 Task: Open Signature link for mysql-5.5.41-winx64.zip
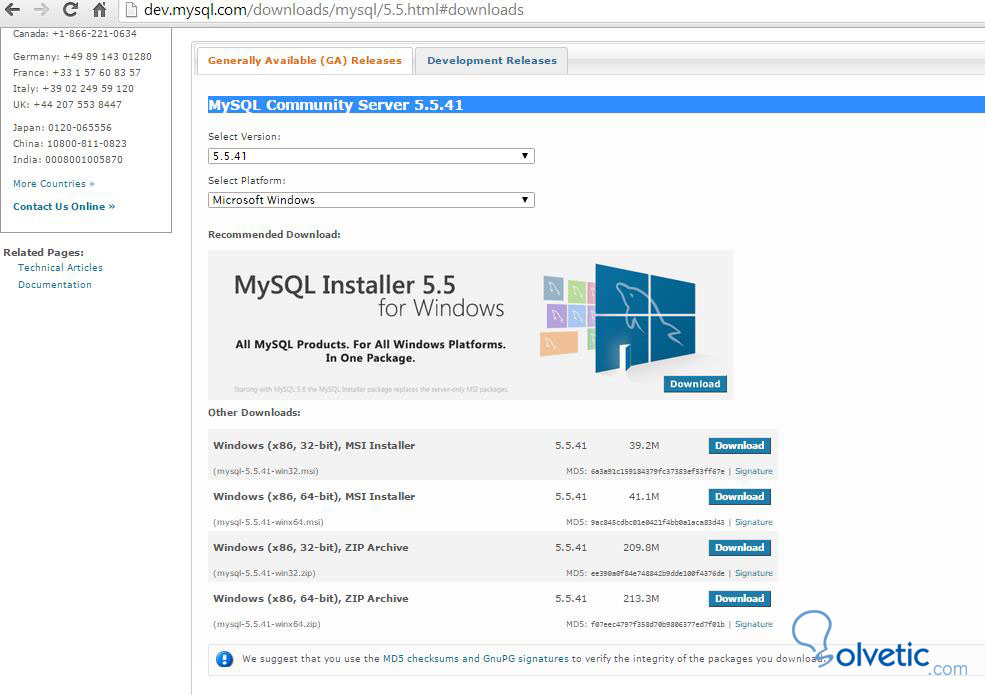coord(754,624)
